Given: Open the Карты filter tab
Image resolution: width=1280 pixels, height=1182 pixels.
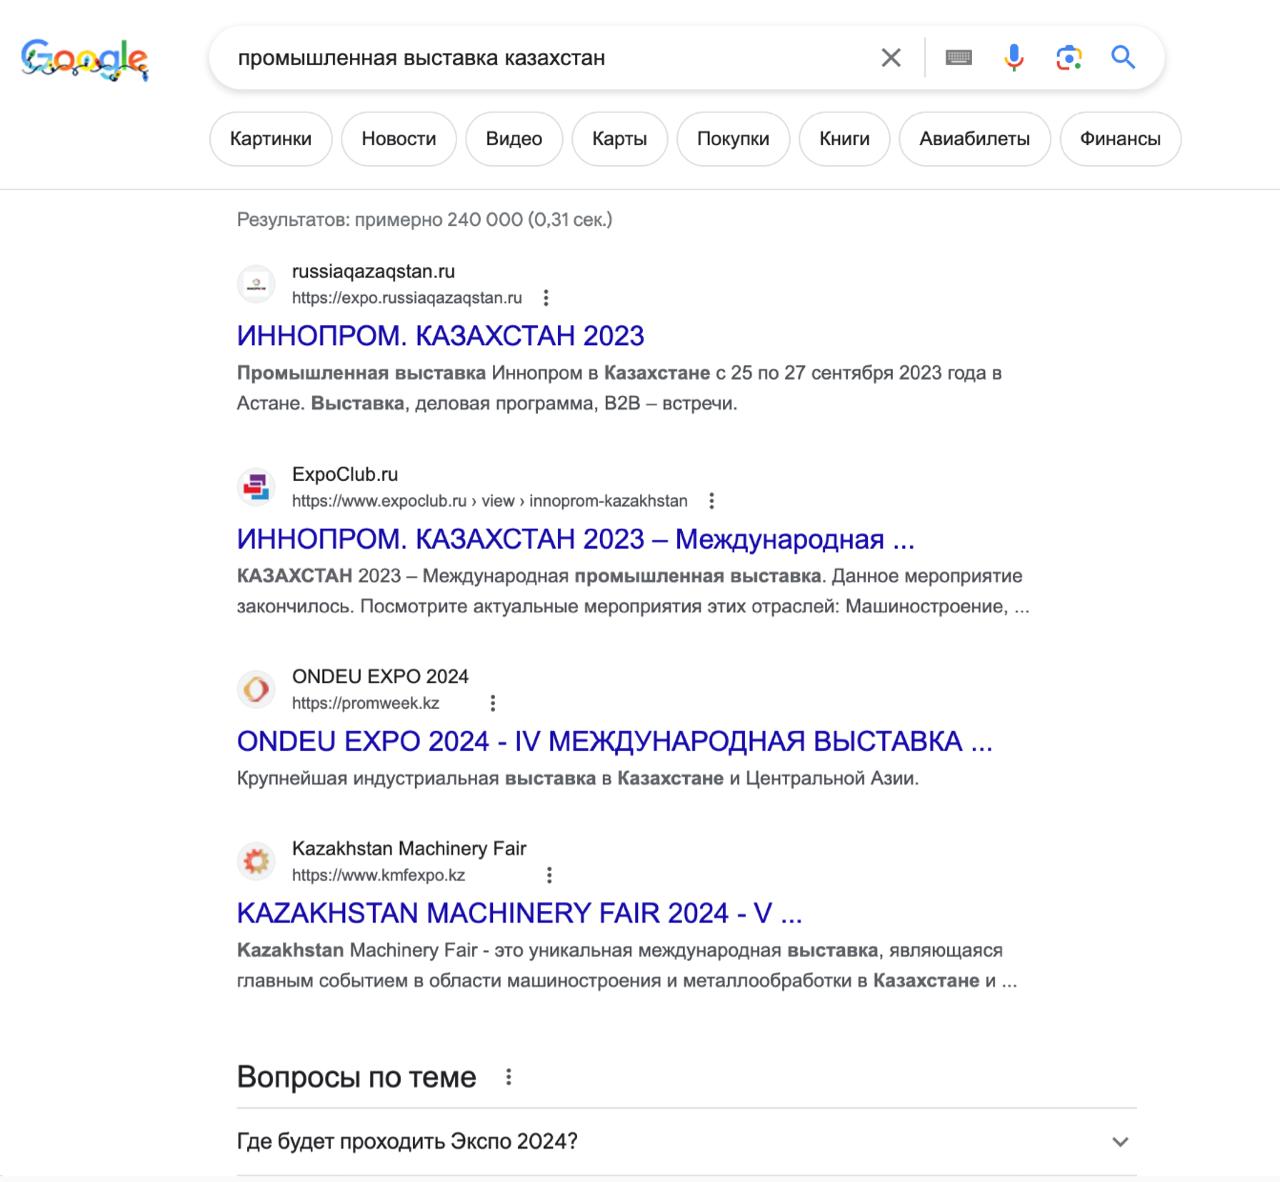Looking at the screenshot, I should 619,139.
